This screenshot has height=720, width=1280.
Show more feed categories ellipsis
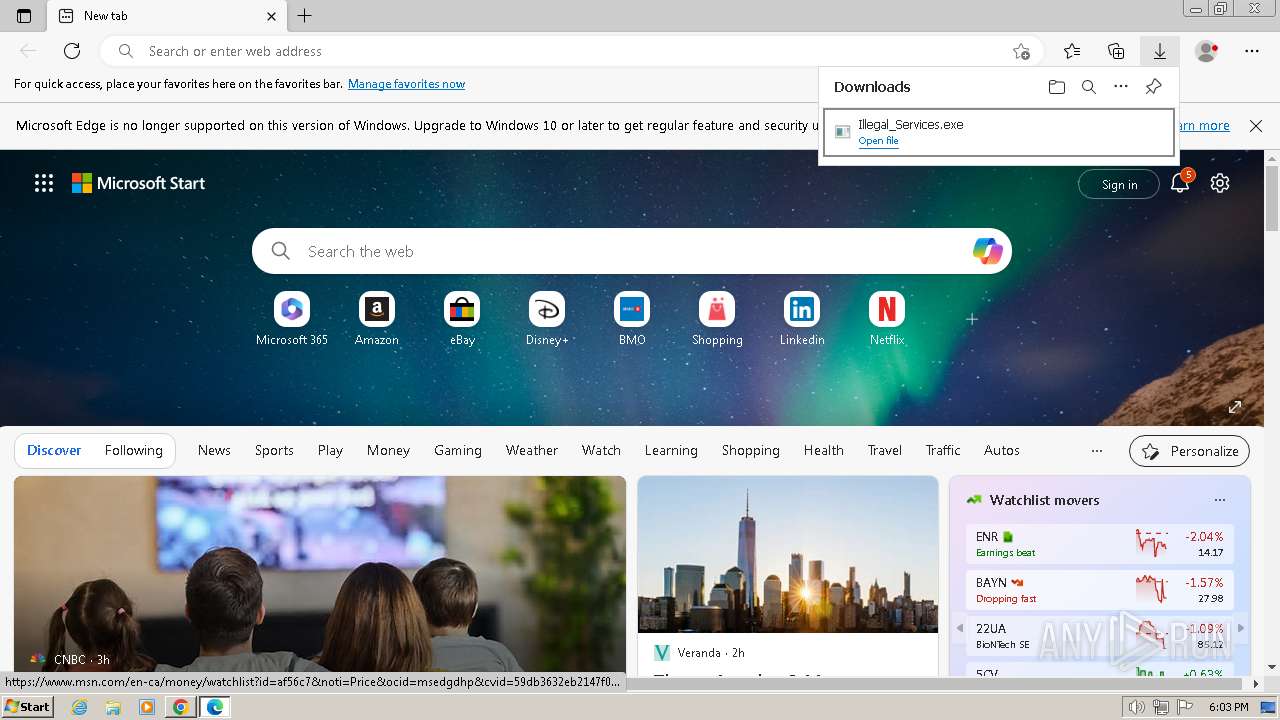coord(1097,451)
